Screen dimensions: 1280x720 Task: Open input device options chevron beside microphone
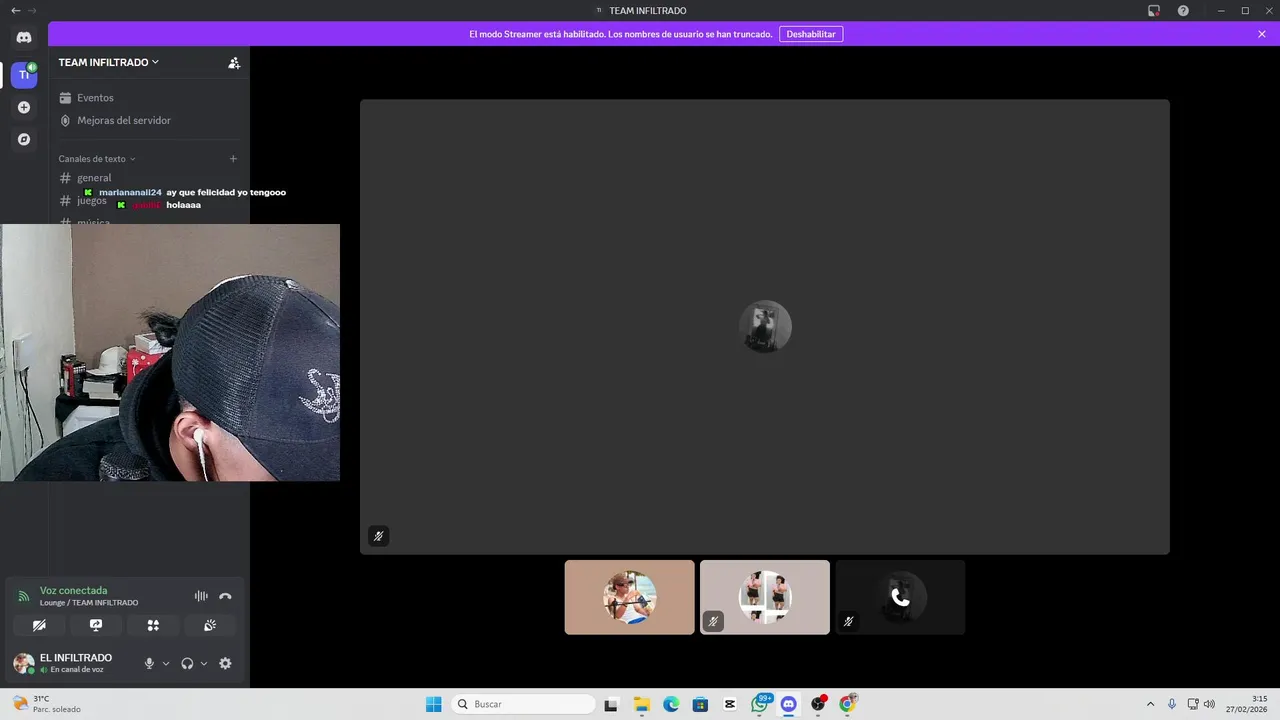pos(166,663)
